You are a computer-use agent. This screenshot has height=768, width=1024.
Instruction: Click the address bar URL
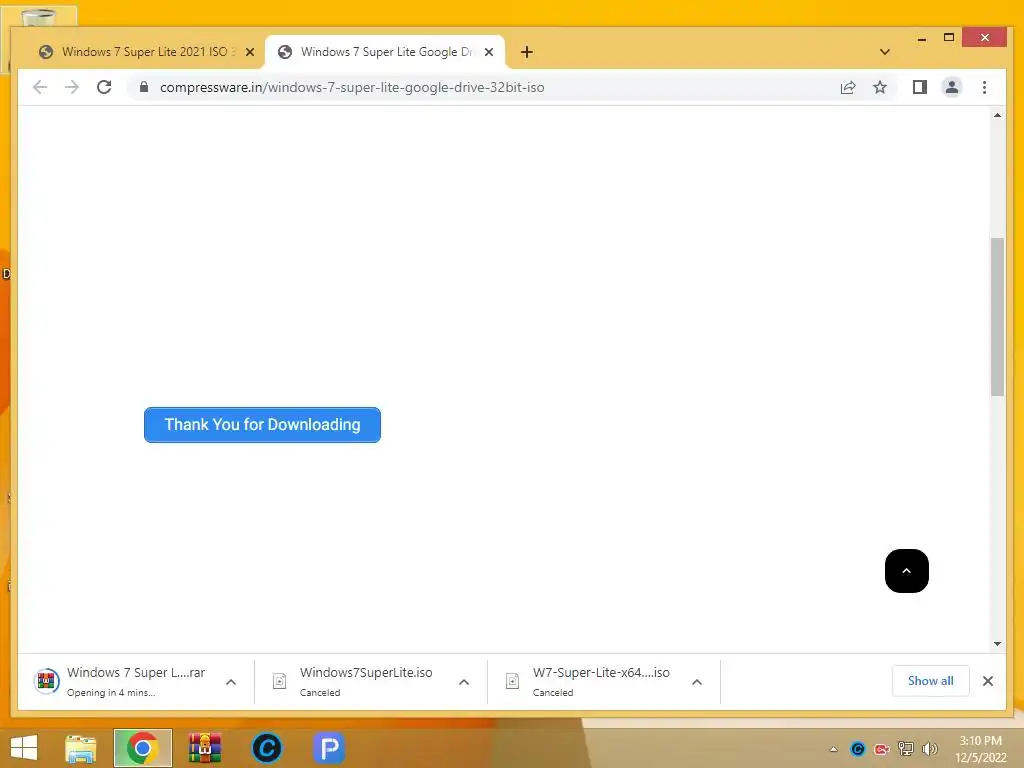point(352,88)
